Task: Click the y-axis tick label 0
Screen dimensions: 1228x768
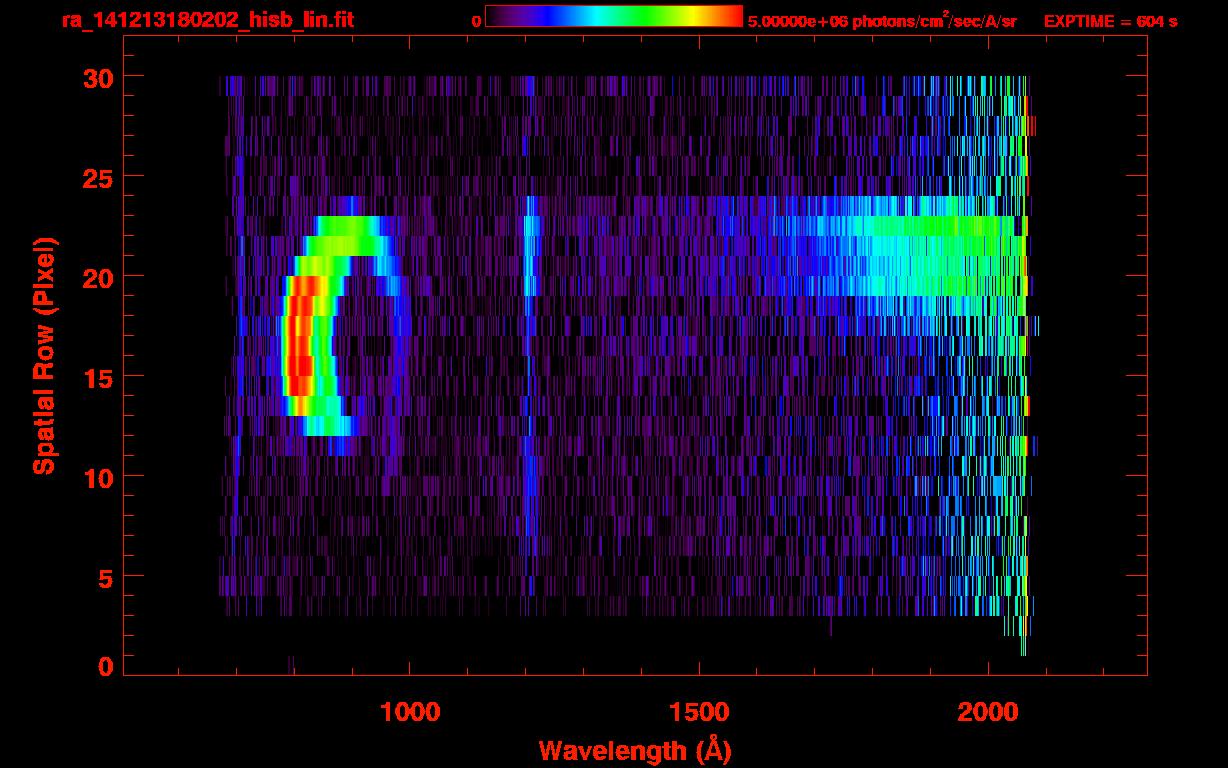Action: 104,666
